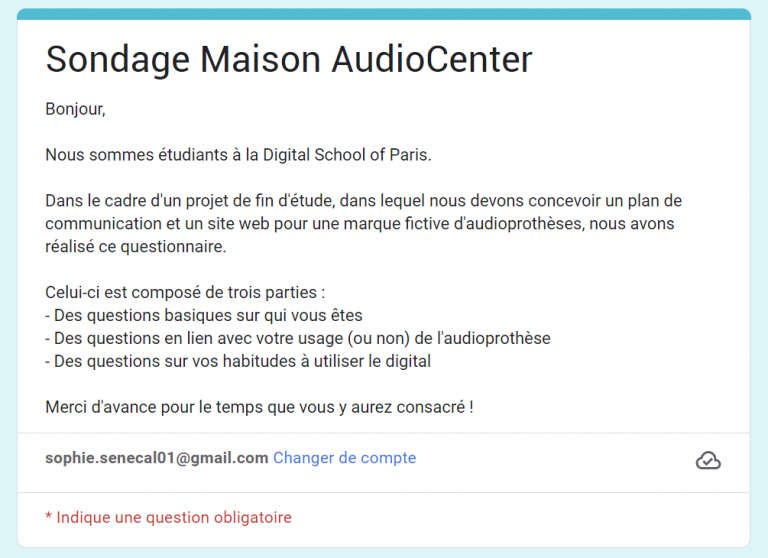Click "Celui-ci est composé de trois parties" line

[185, 293]
